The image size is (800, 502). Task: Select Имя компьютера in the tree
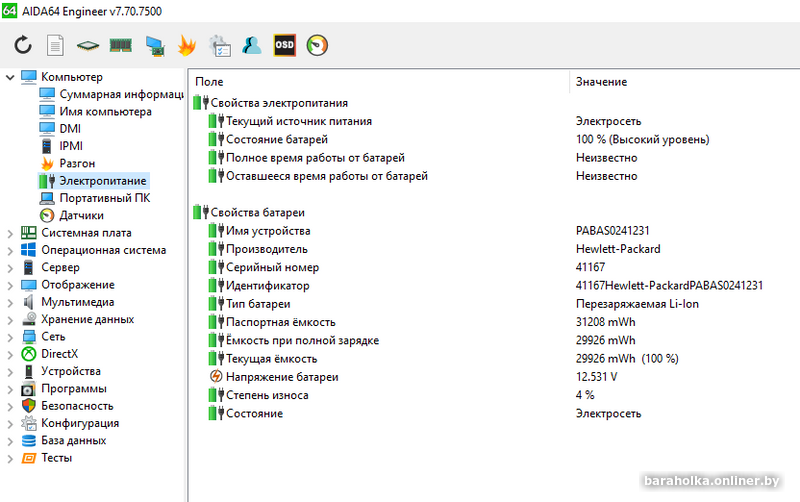coord(105,112)
